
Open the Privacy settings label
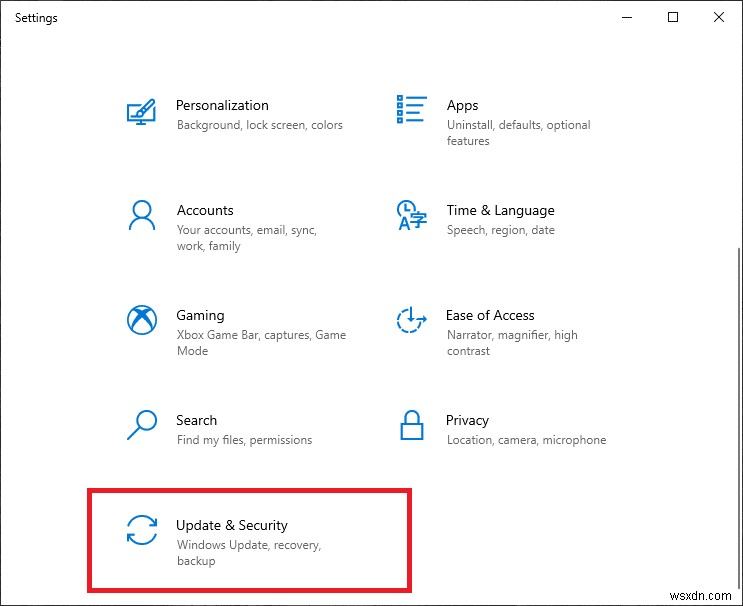pyautogui.click(x=467, y=420)
